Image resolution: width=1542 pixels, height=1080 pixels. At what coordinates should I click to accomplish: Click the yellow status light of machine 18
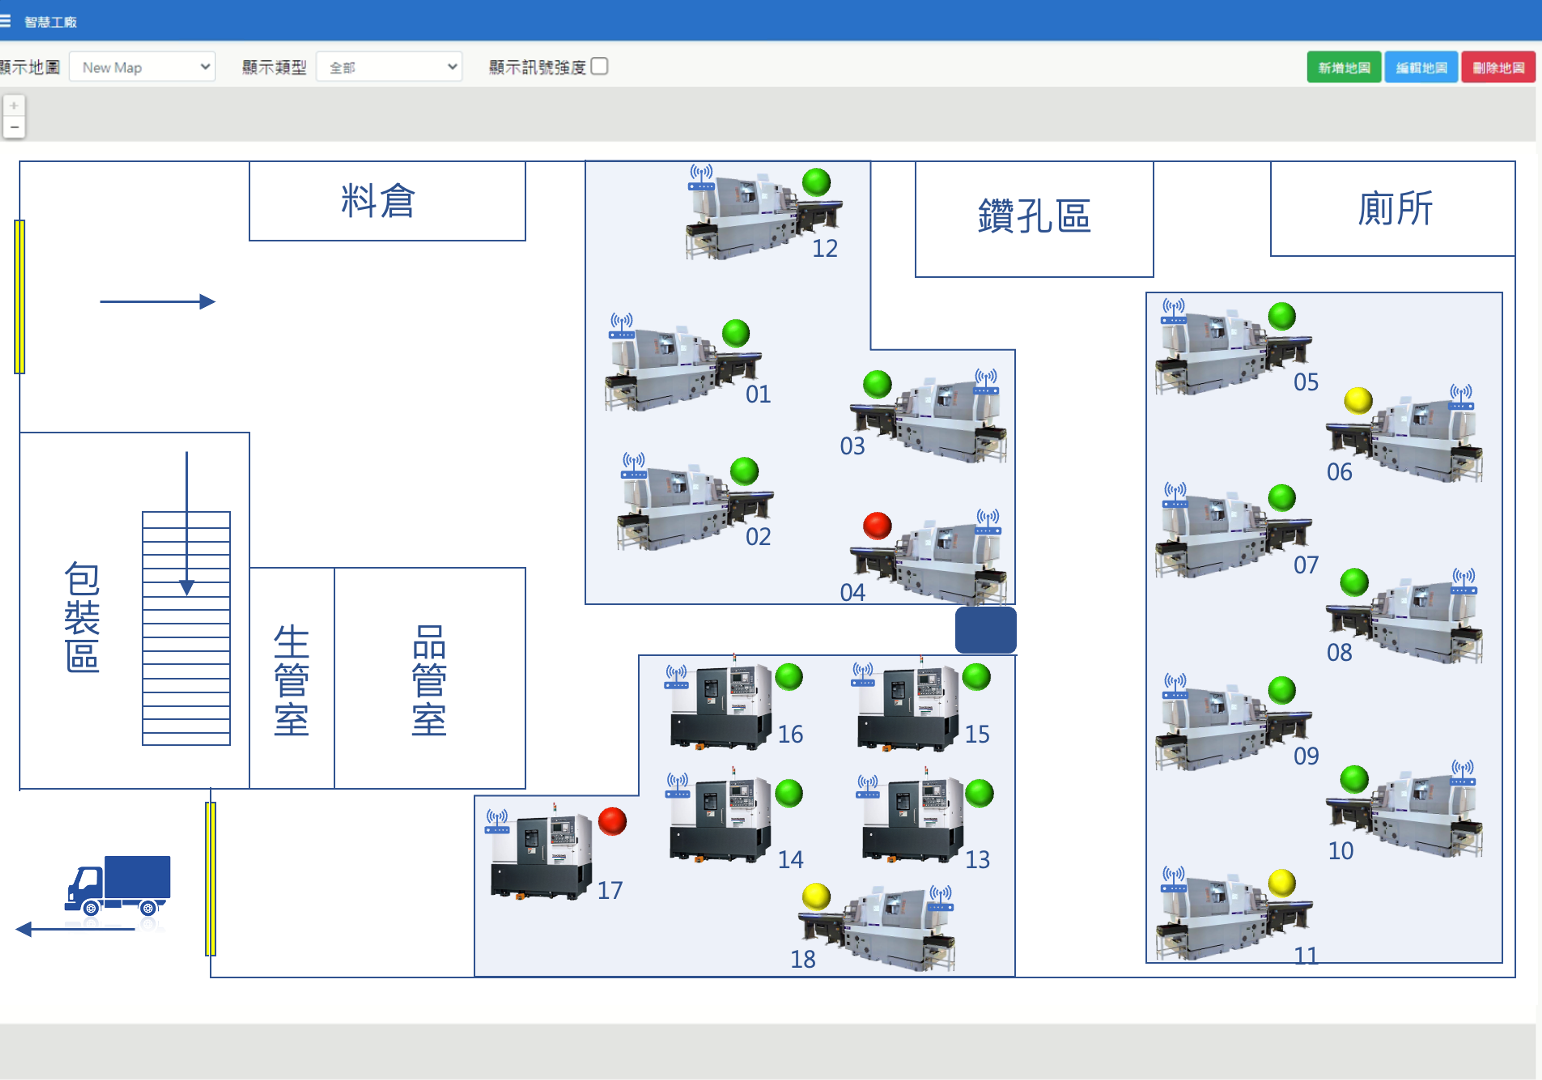click(816, 896)
